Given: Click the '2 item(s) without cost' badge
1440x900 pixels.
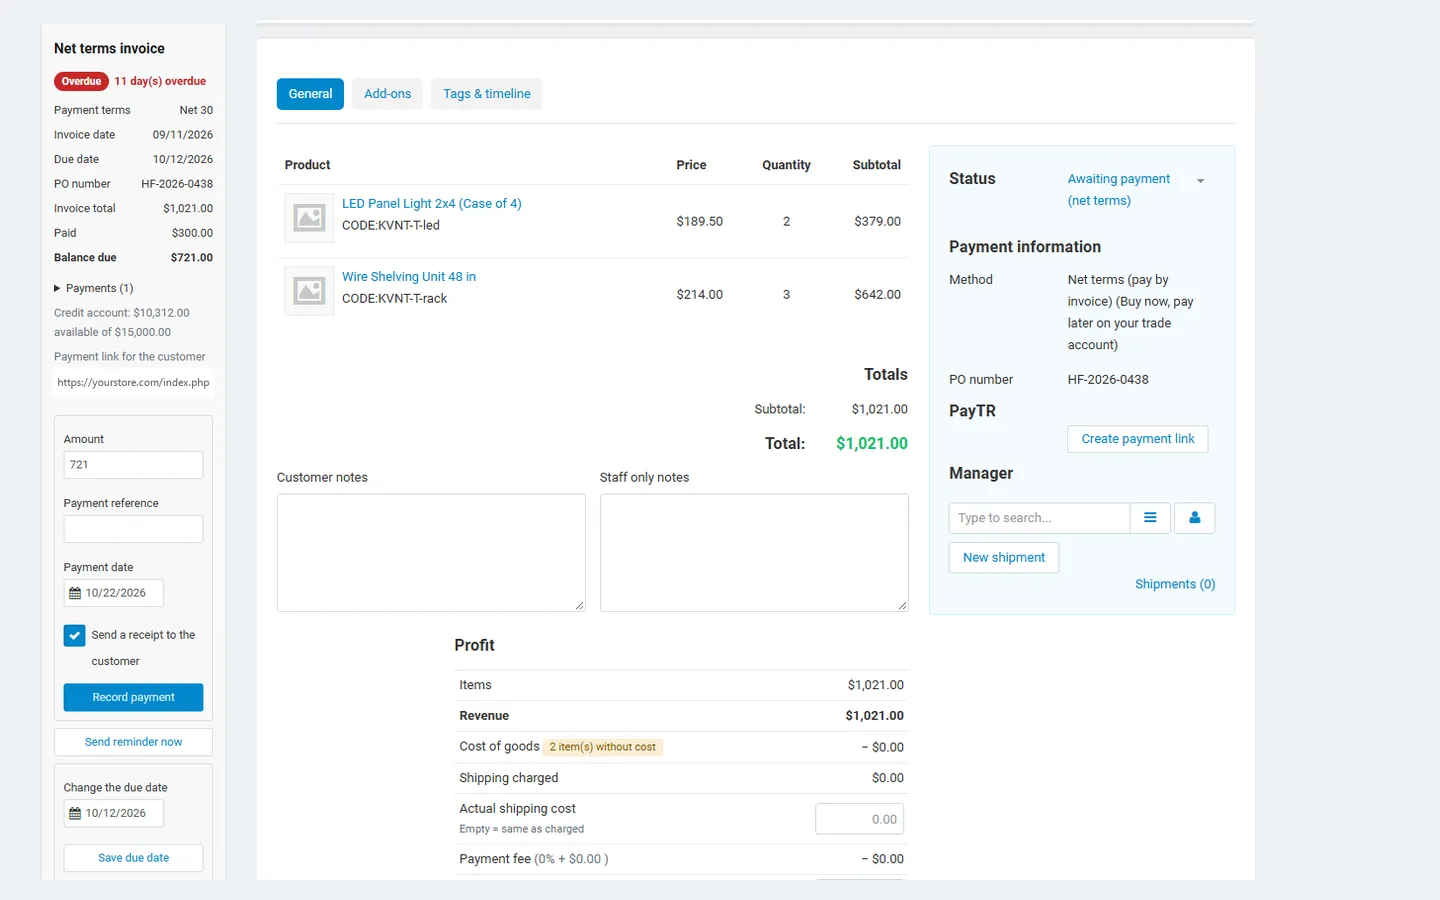Looking at the screenshot, I should (603, 747).
